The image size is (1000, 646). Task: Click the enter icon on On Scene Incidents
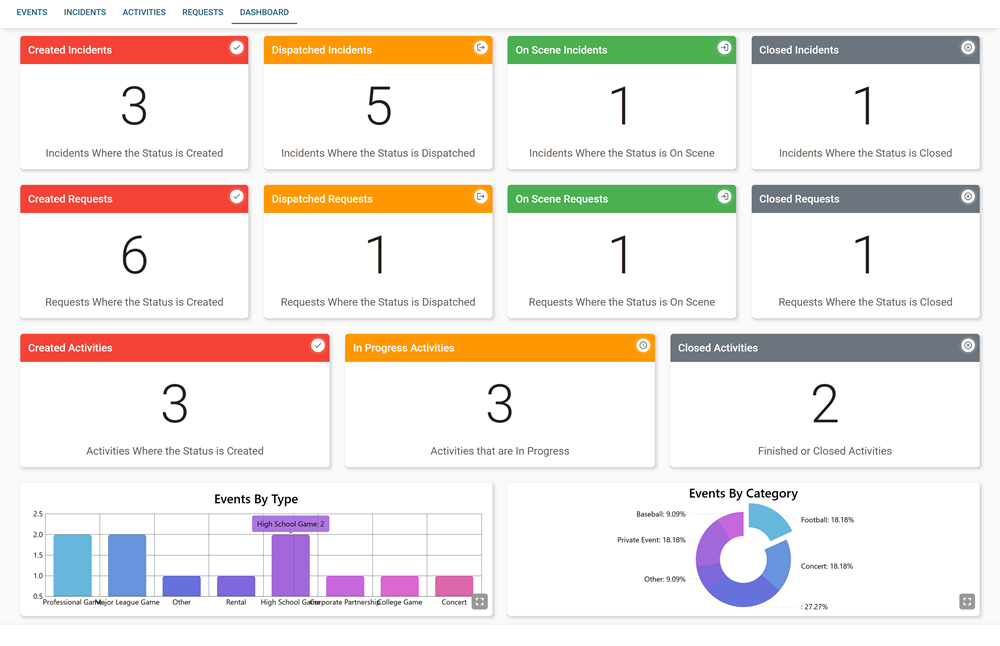tap(724, 48)
